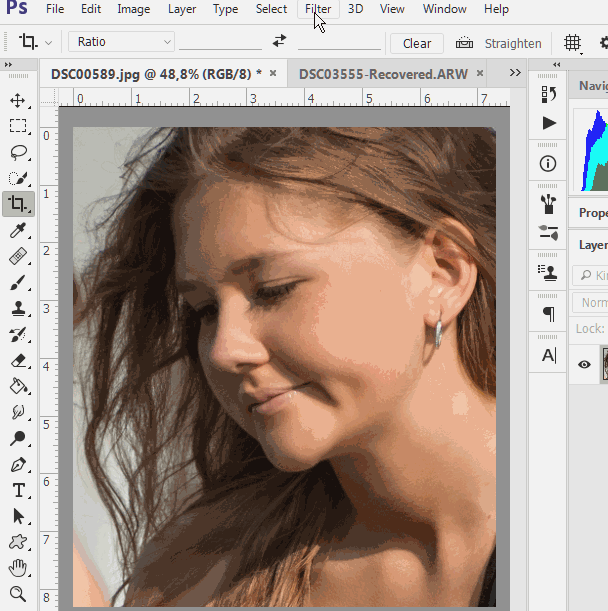
Task: Open the Paragraph panel icon
Action: [548, 314]
